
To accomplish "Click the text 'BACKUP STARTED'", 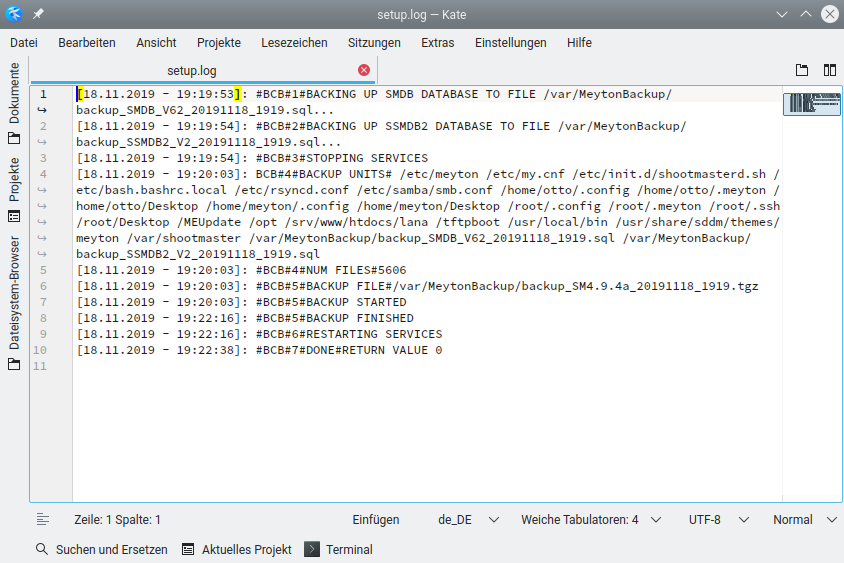I will point(356,302).
